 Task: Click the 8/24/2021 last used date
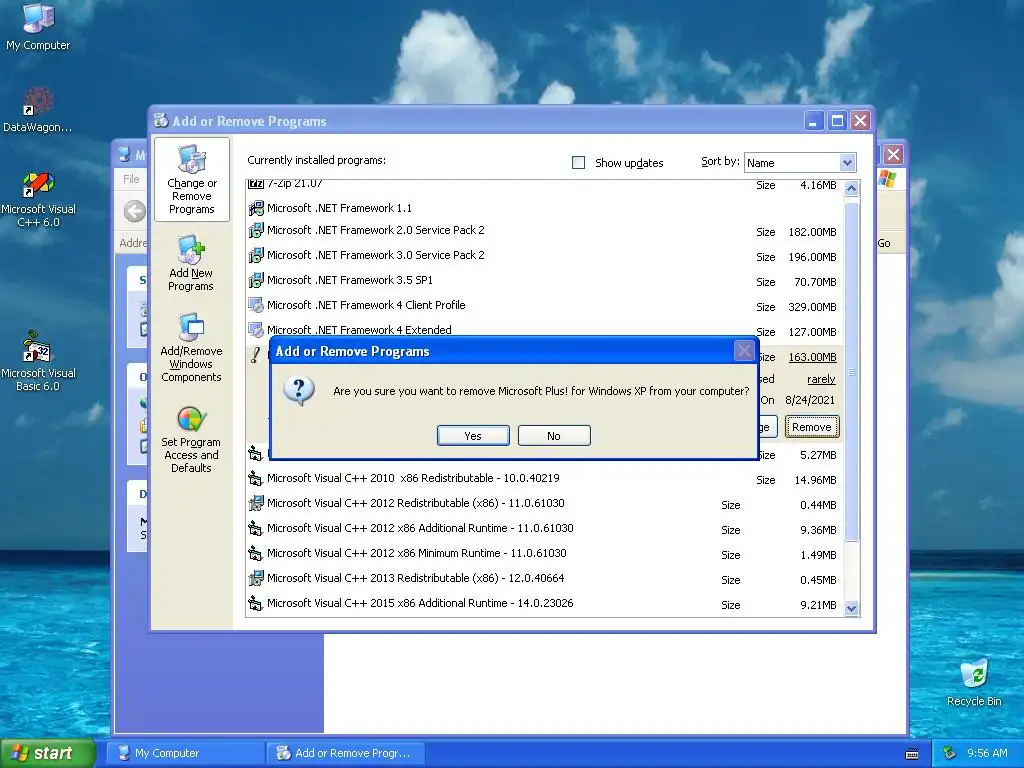point(810,400)
